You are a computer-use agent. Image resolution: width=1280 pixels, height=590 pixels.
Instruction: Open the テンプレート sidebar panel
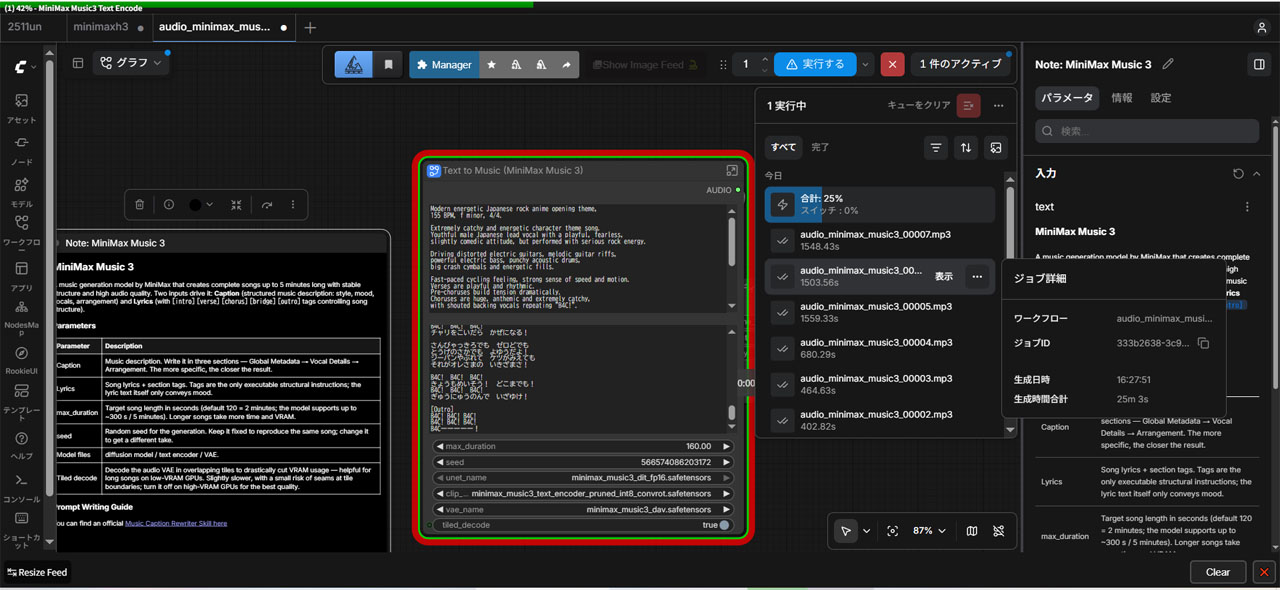coord(21,402)
